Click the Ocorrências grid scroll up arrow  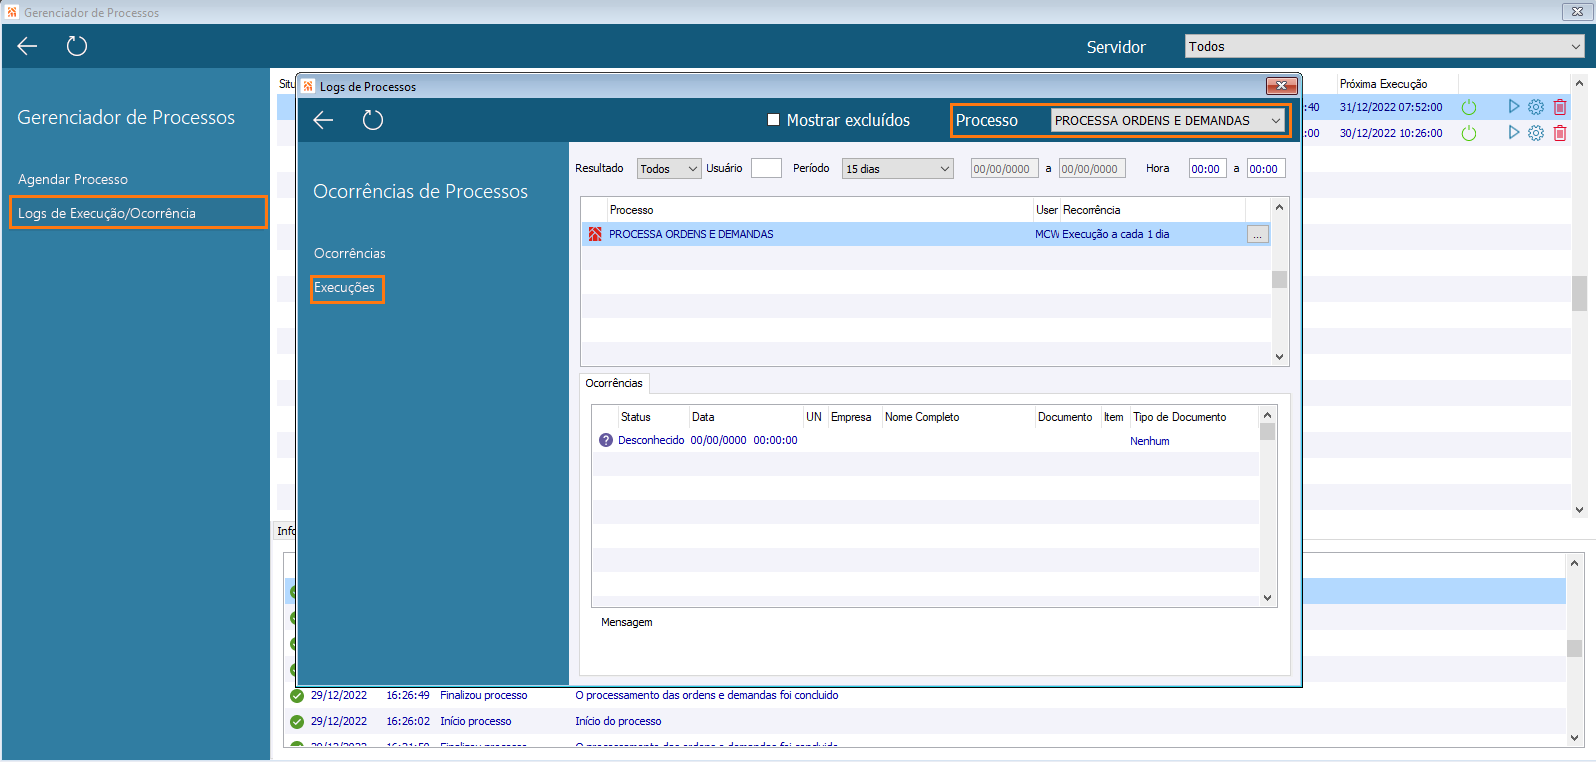1267,415
